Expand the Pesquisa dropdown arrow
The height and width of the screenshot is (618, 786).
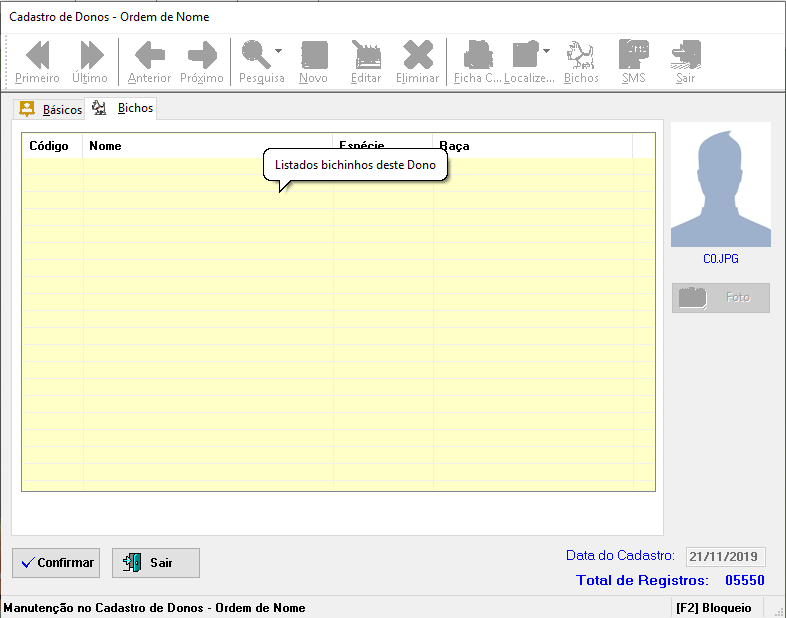[279, 51]
